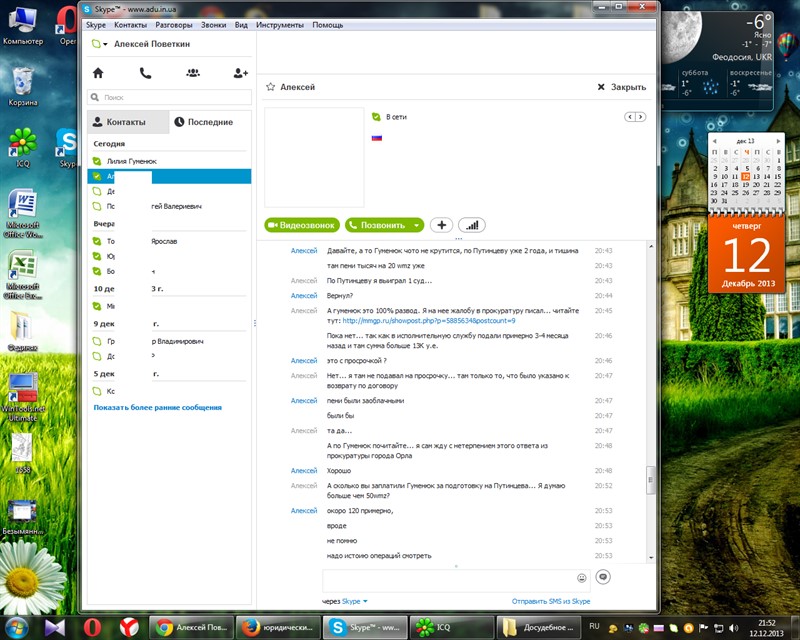Image resolution: width=800 pixels, height=640 pixels.
Task: Open the Инструменты menu
Action: pos(280,25)
